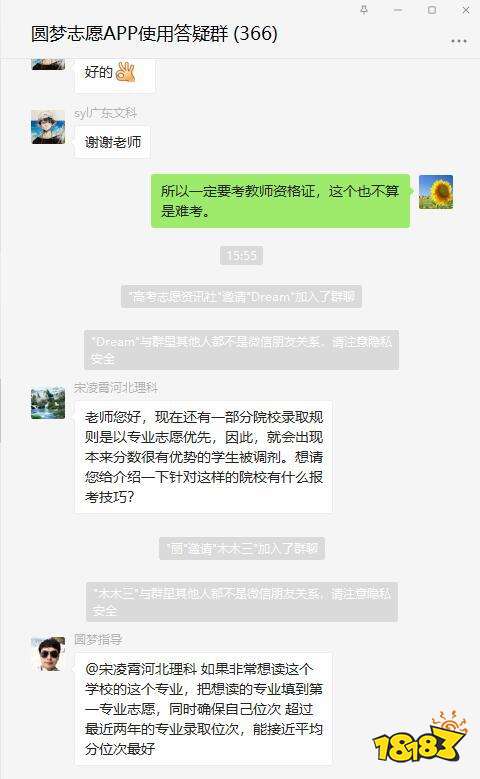Select the 谢谢老师 message bubble
The image size is (480, 779).
point(113,143)
